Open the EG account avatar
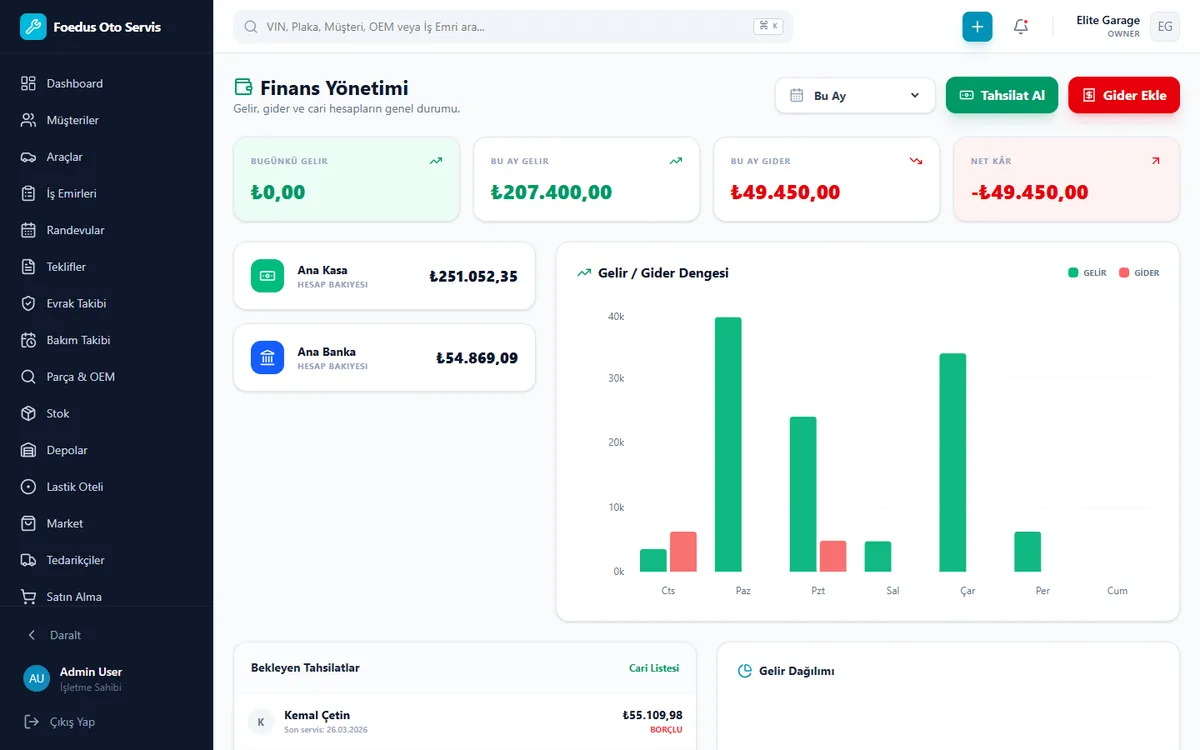 [x=1165, y=27]
